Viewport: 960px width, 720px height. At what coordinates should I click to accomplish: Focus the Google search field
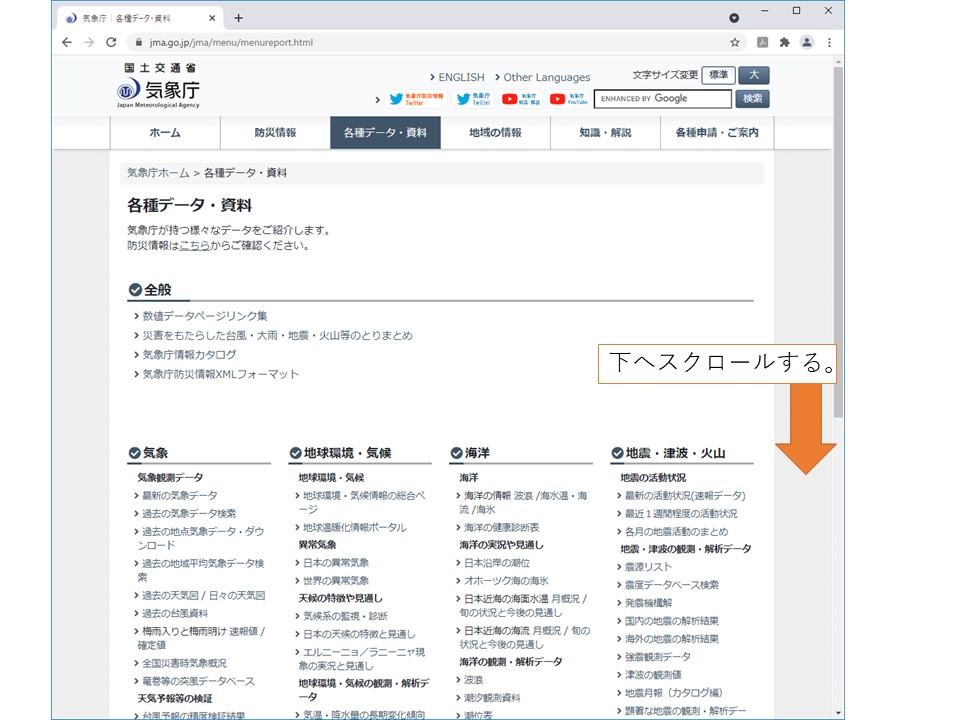click(662, 99)
